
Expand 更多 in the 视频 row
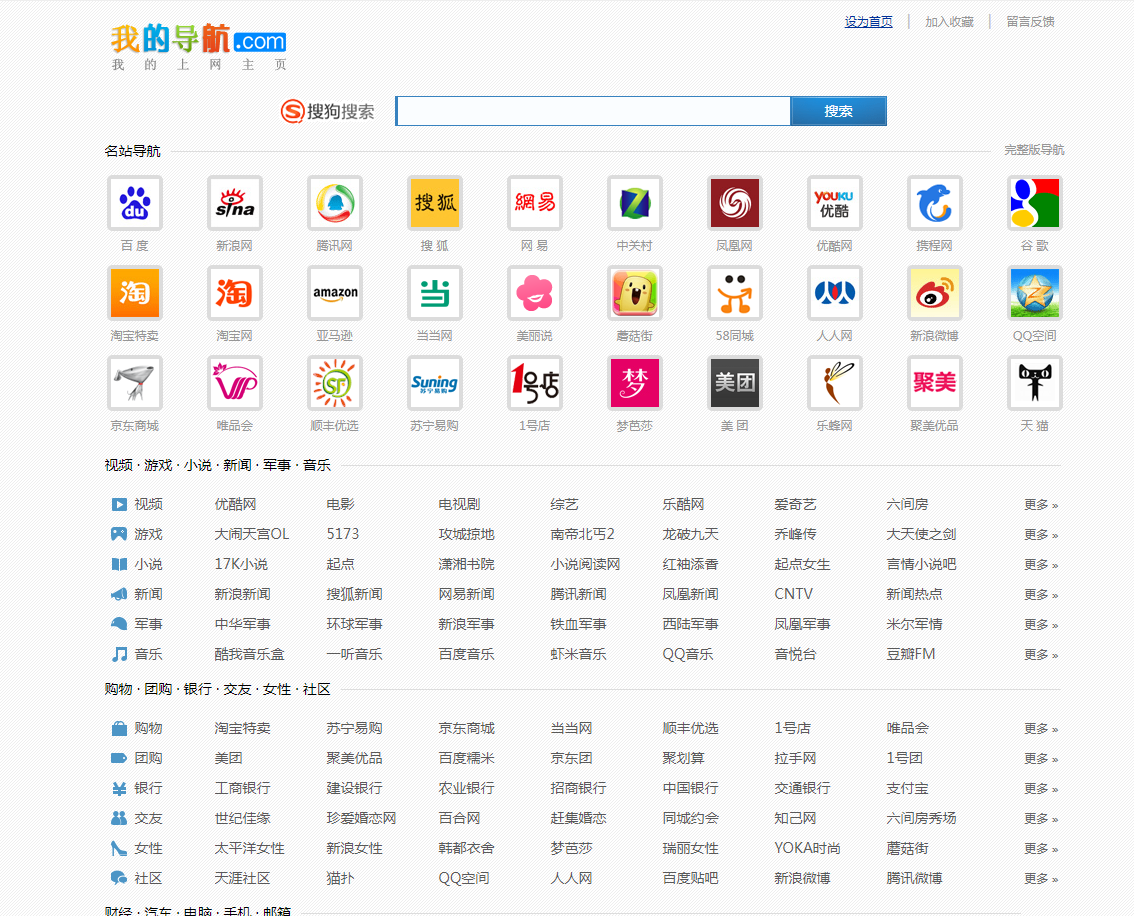pos(1041,505)
